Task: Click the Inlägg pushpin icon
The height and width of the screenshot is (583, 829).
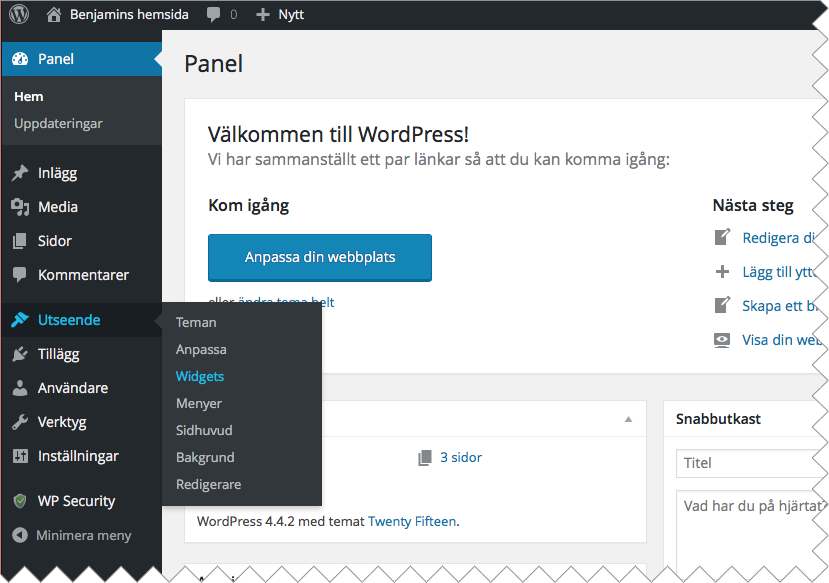Action: (x=20, y=173)
